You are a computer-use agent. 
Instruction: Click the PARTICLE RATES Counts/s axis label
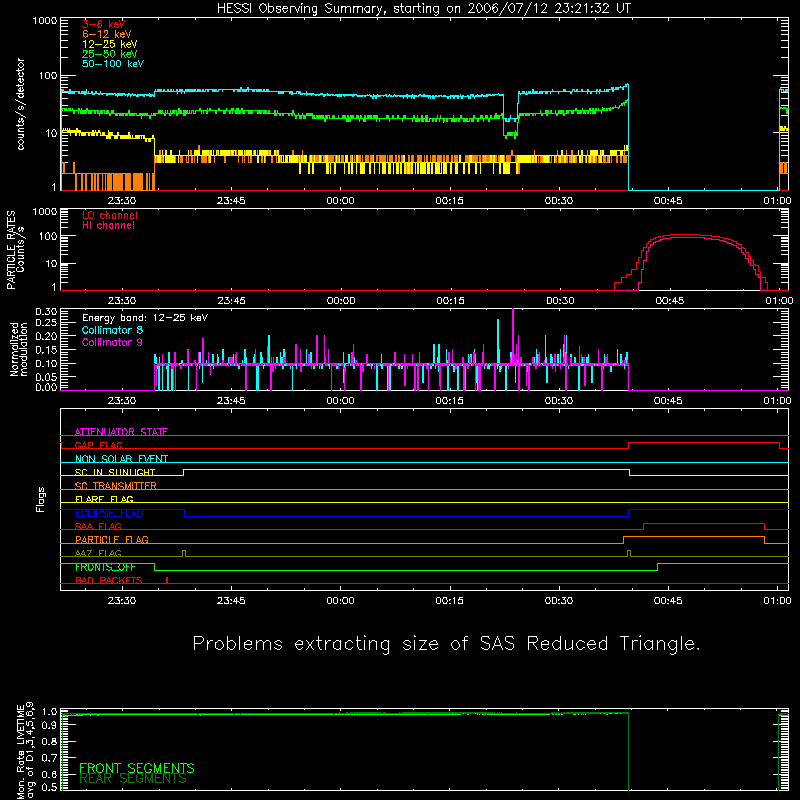coord(15,250)
